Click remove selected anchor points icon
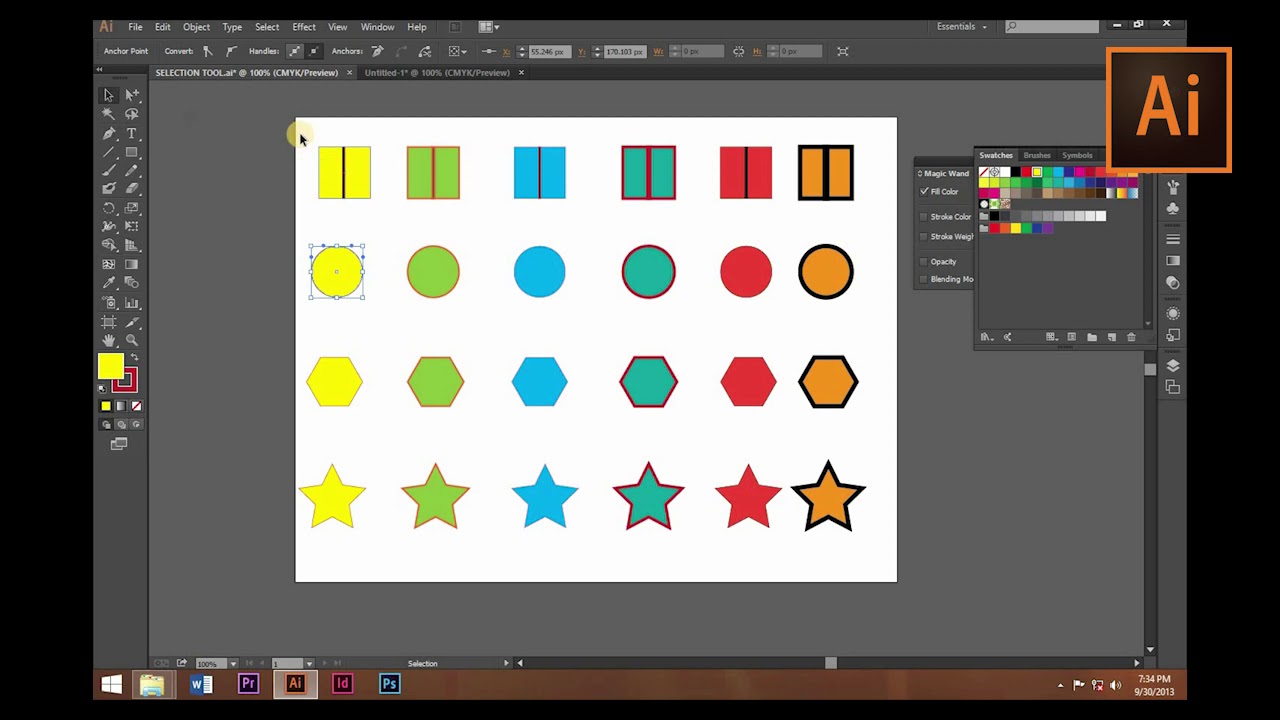1280x720 pixels. point(378,51)
